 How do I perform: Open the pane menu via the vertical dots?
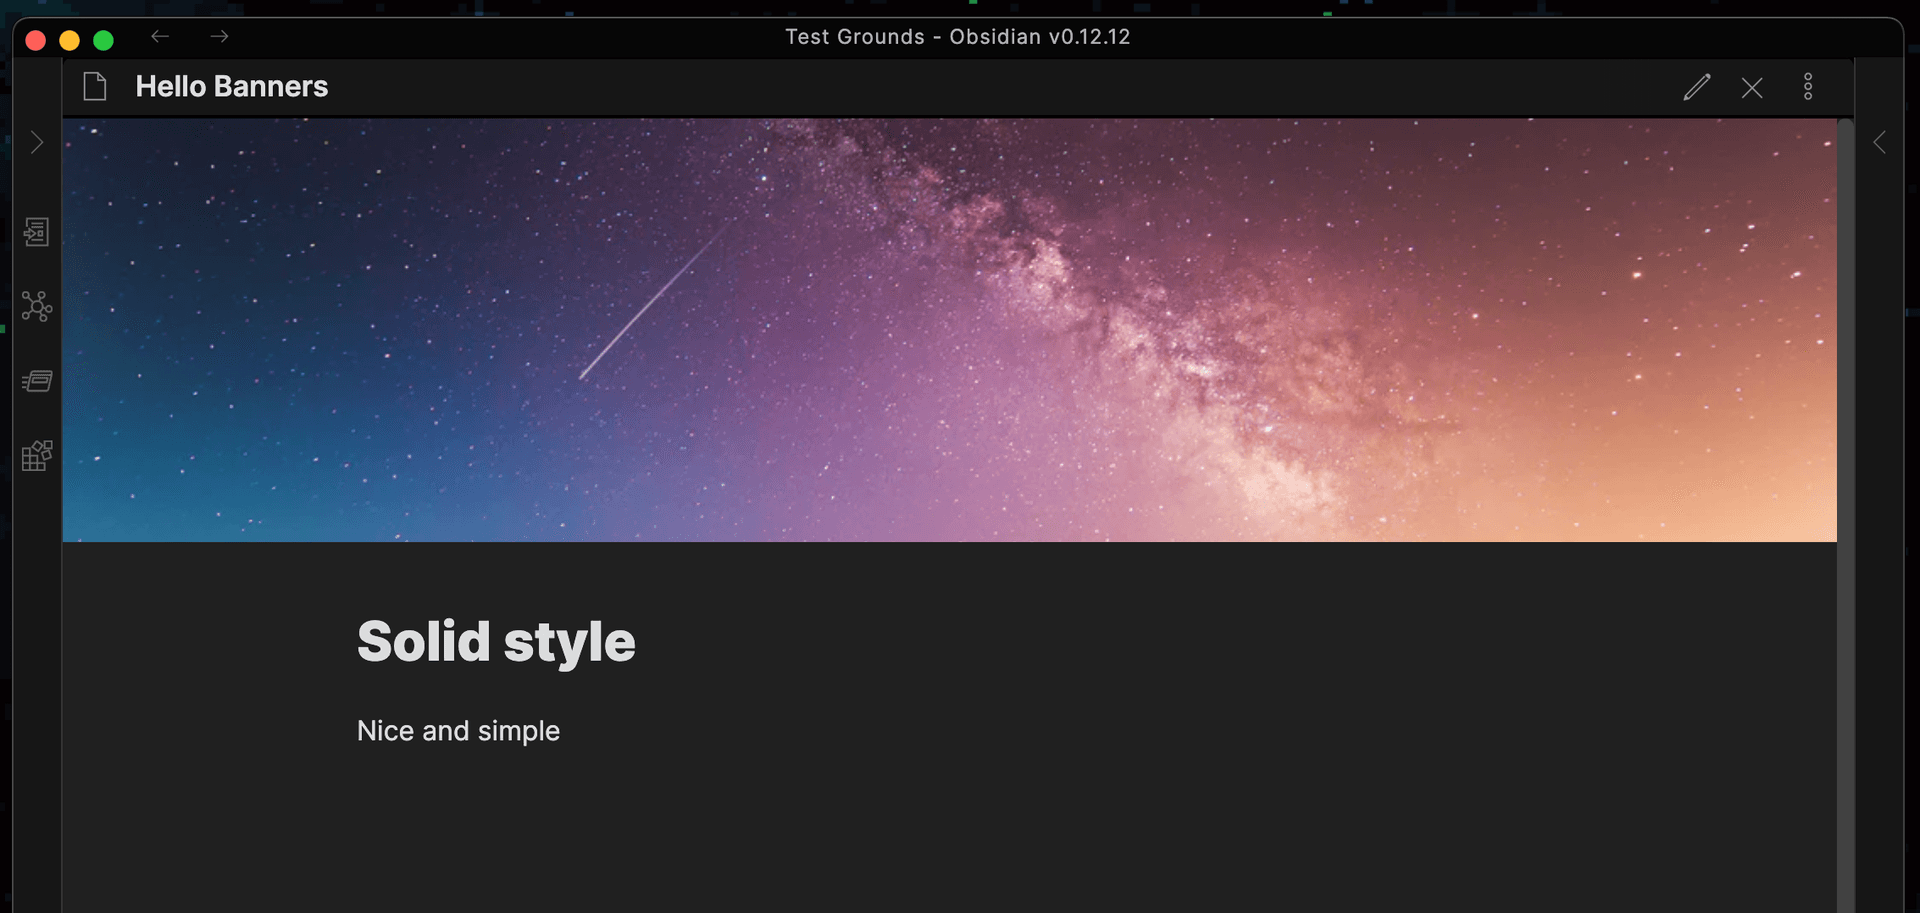[1809, 87]
